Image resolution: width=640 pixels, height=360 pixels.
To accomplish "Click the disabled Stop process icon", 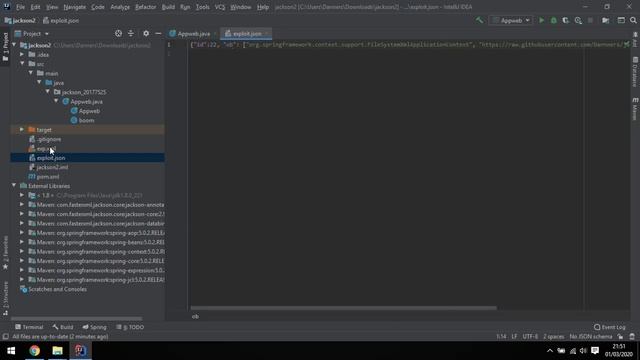I will 590,20.
